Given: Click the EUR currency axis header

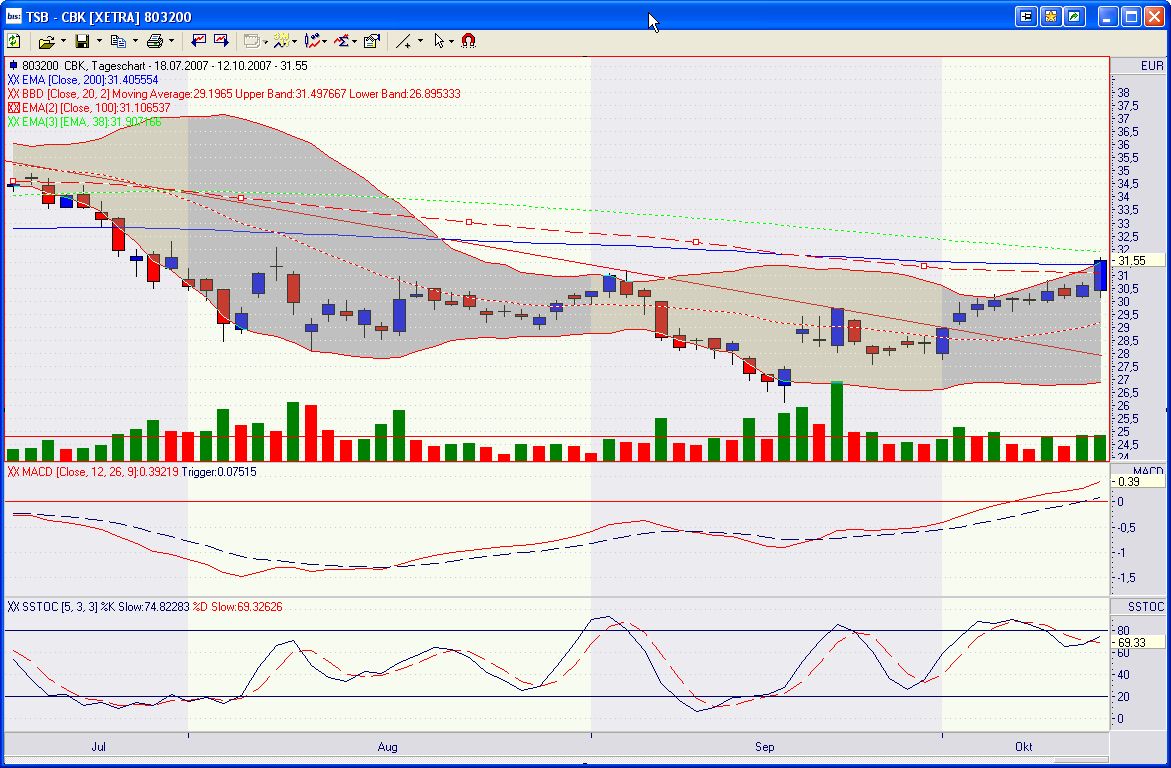Looking at the screenshot, I should click(x=1152, y=66).
